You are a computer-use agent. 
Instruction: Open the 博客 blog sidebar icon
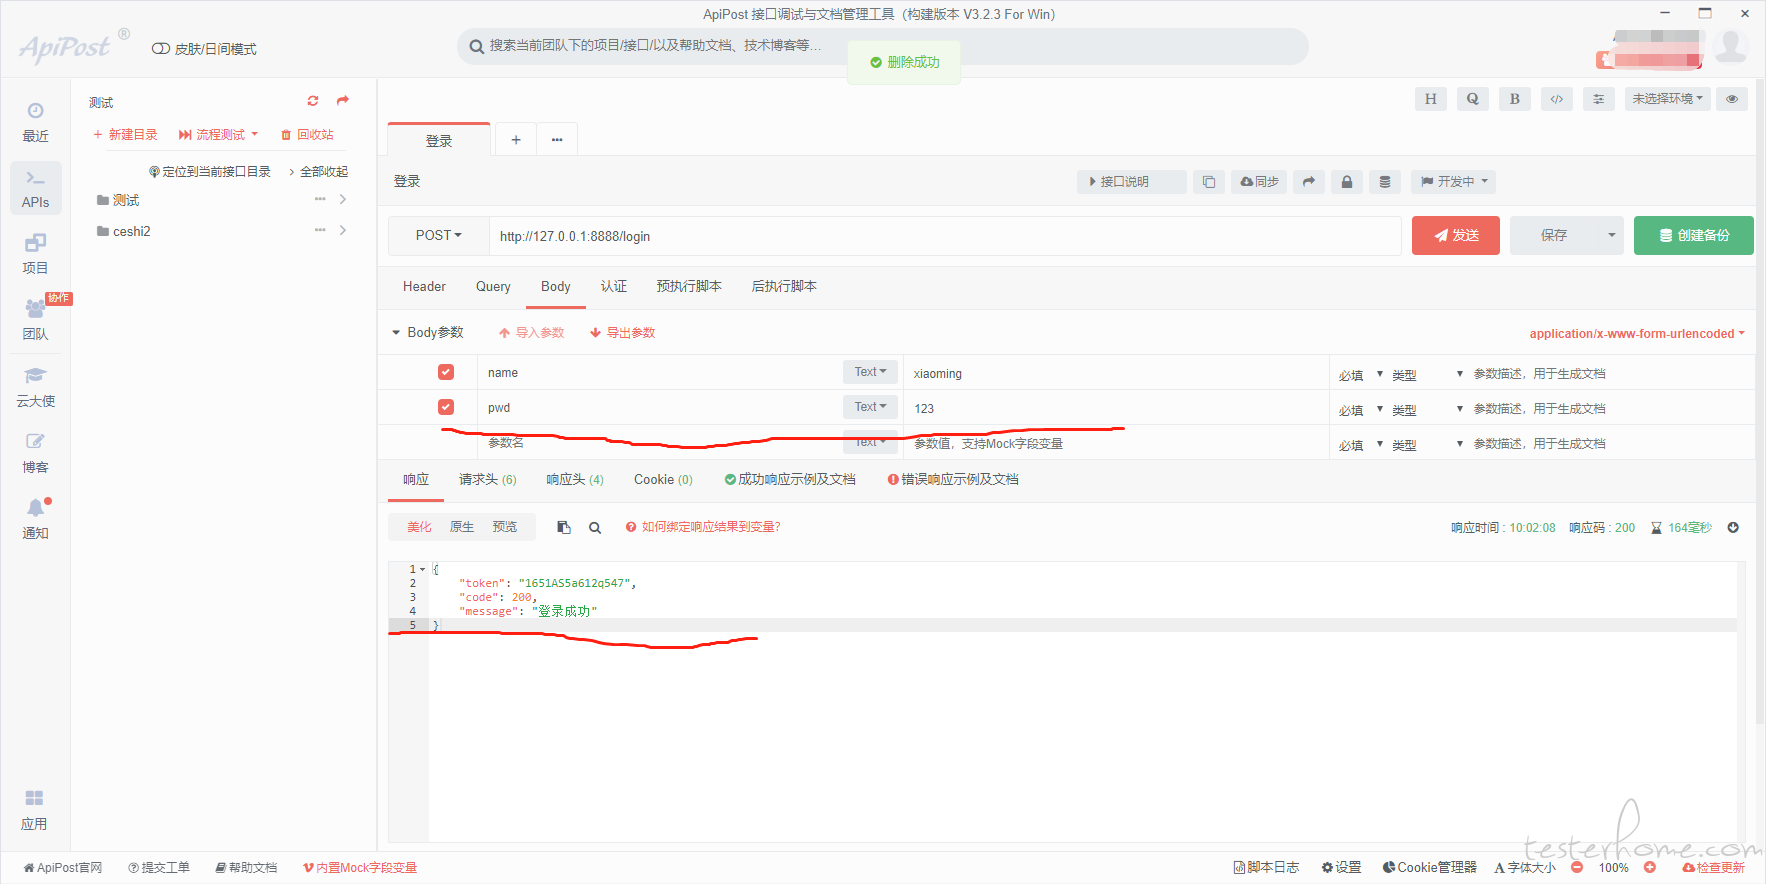35,452
